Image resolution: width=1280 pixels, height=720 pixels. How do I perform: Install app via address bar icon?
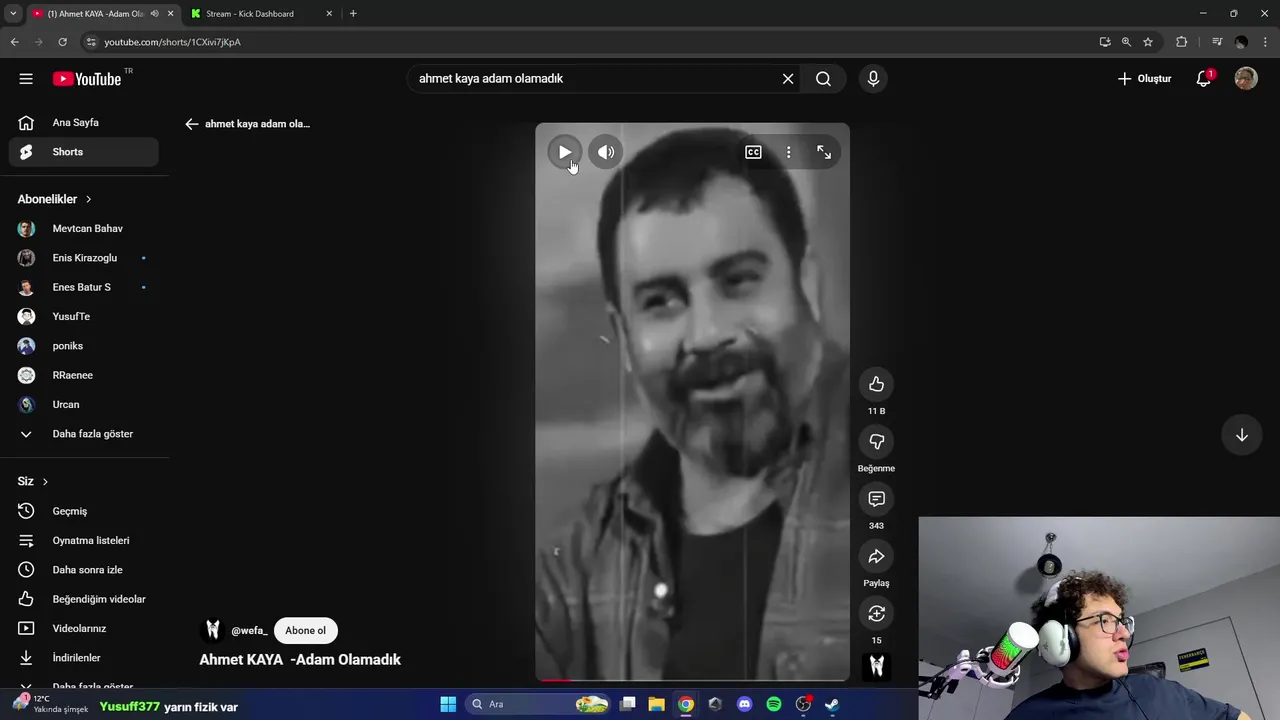[1104, 42]
